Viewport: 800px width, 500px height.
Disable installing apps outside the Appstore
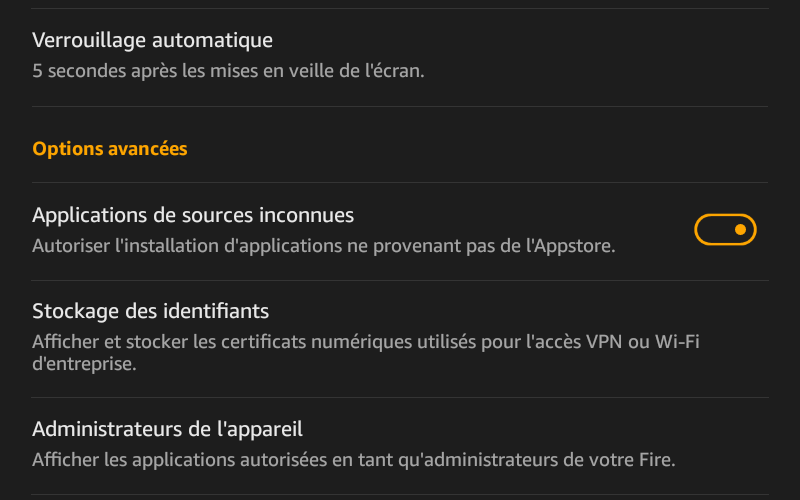(725, 230)
